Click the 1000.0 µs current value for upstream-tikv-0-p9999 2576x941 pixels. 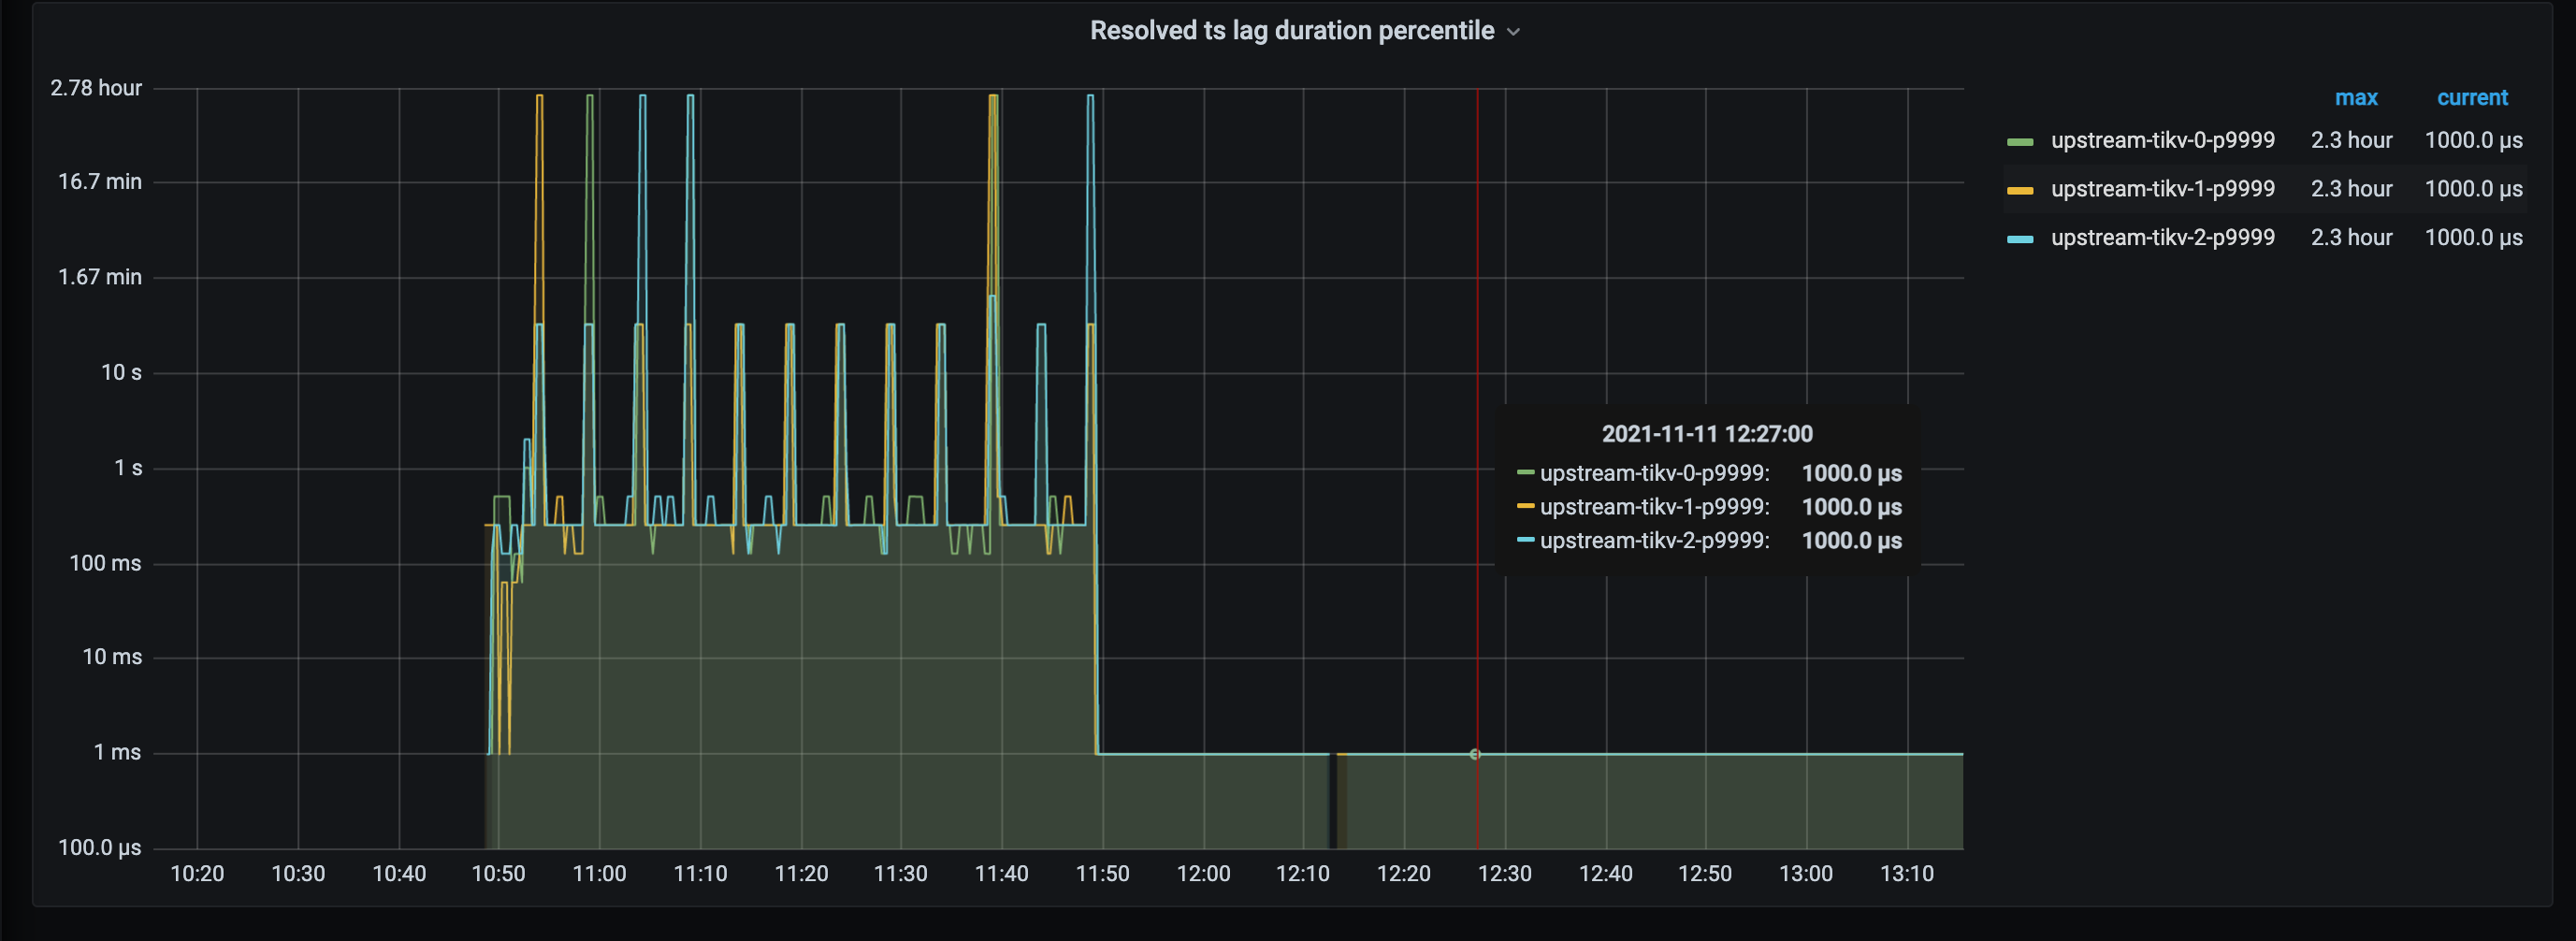click(2474, 140)
